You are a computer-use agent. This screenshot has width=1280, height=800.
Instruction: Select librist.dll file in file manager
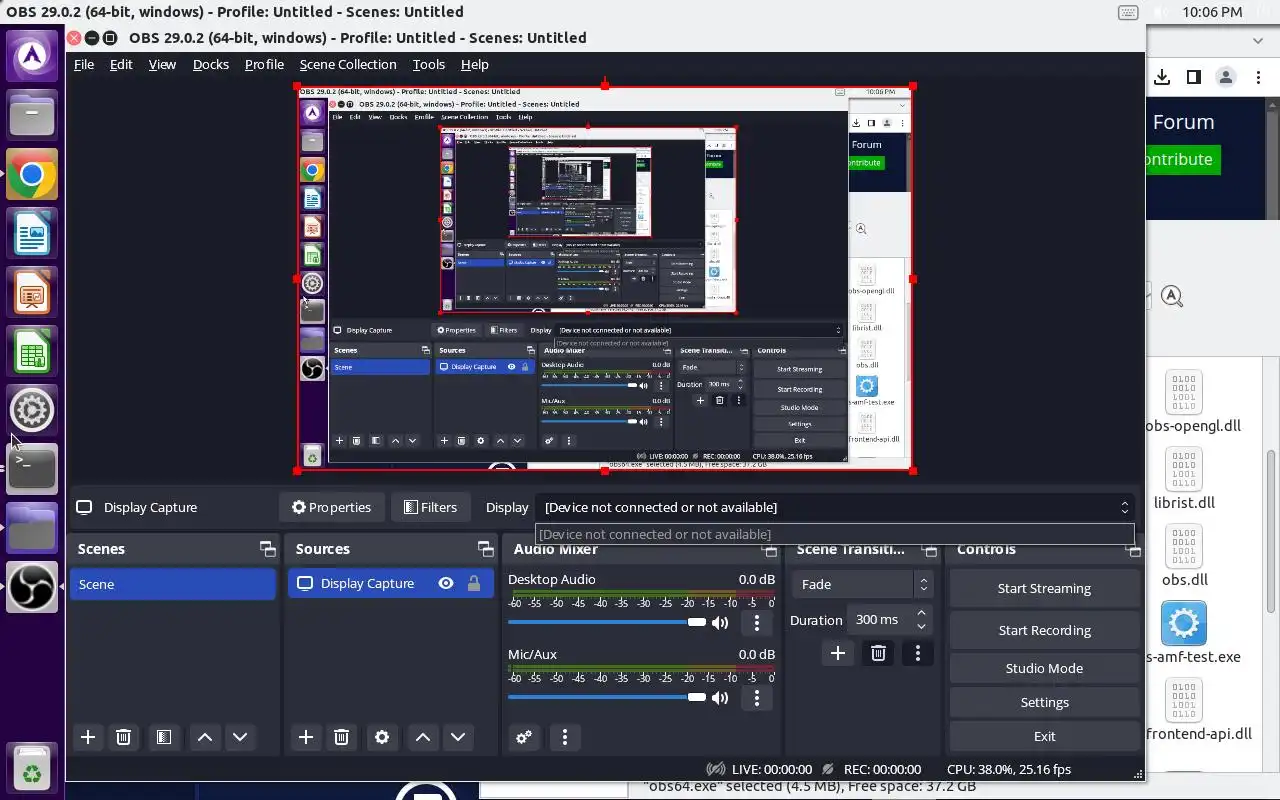(x=1184, y=479)
